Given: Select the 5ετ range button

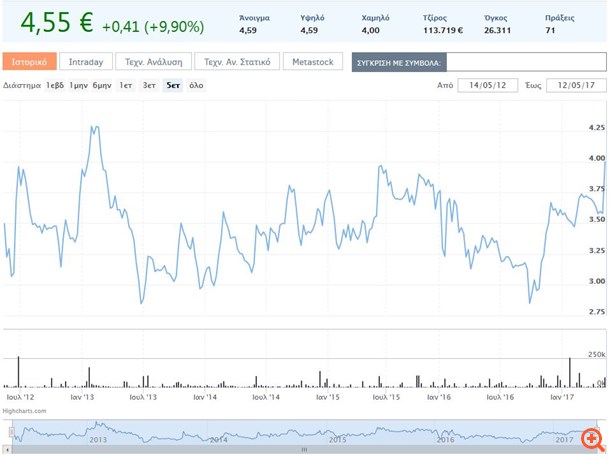Looking at the screenshot, I should coord(173,85).
